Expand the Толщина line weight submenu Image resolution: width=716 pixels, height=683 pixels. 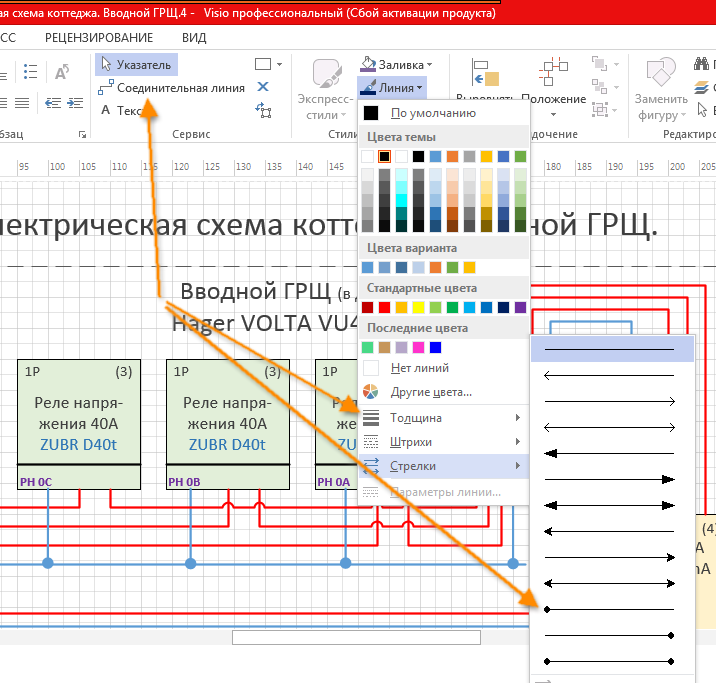point(440,417)
